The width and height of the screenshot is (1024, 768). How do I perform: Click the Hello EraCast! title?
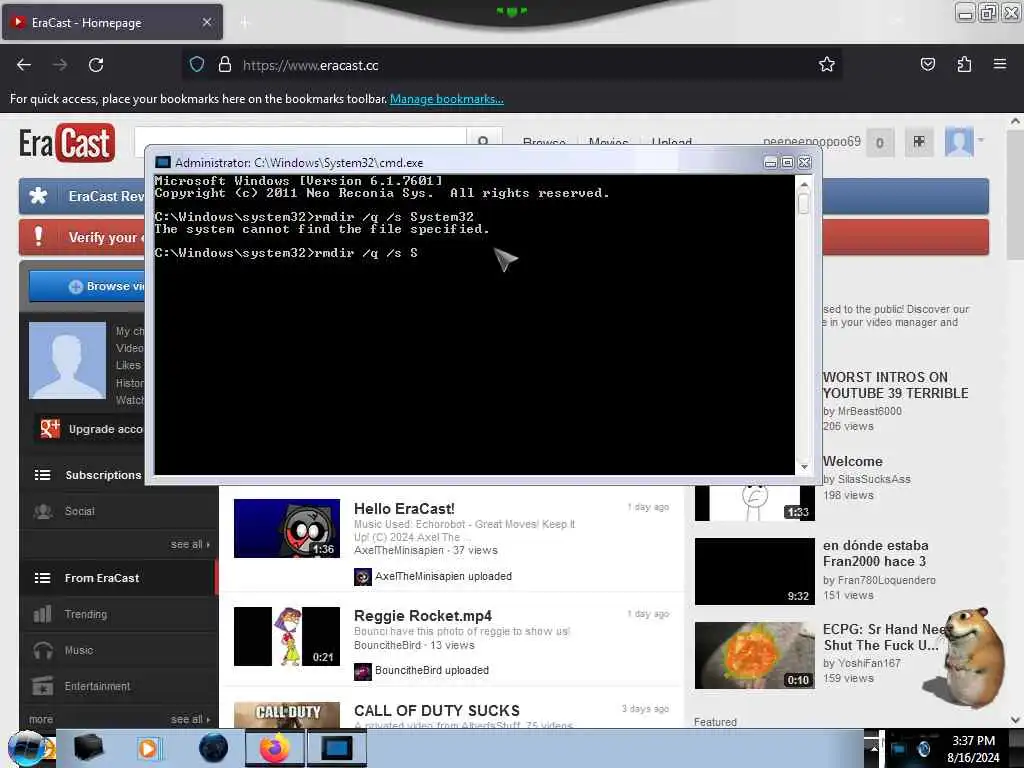point(404,509)
